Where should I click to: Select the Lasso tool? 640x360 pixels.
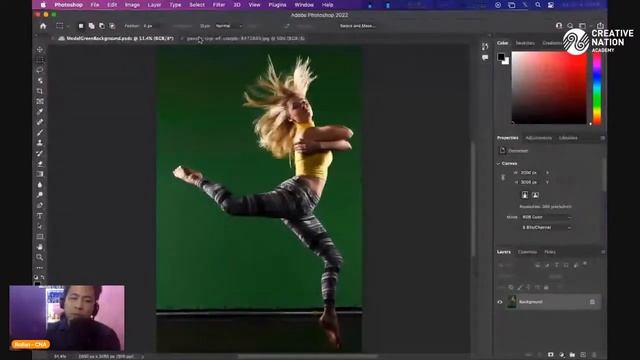point(40,70)
